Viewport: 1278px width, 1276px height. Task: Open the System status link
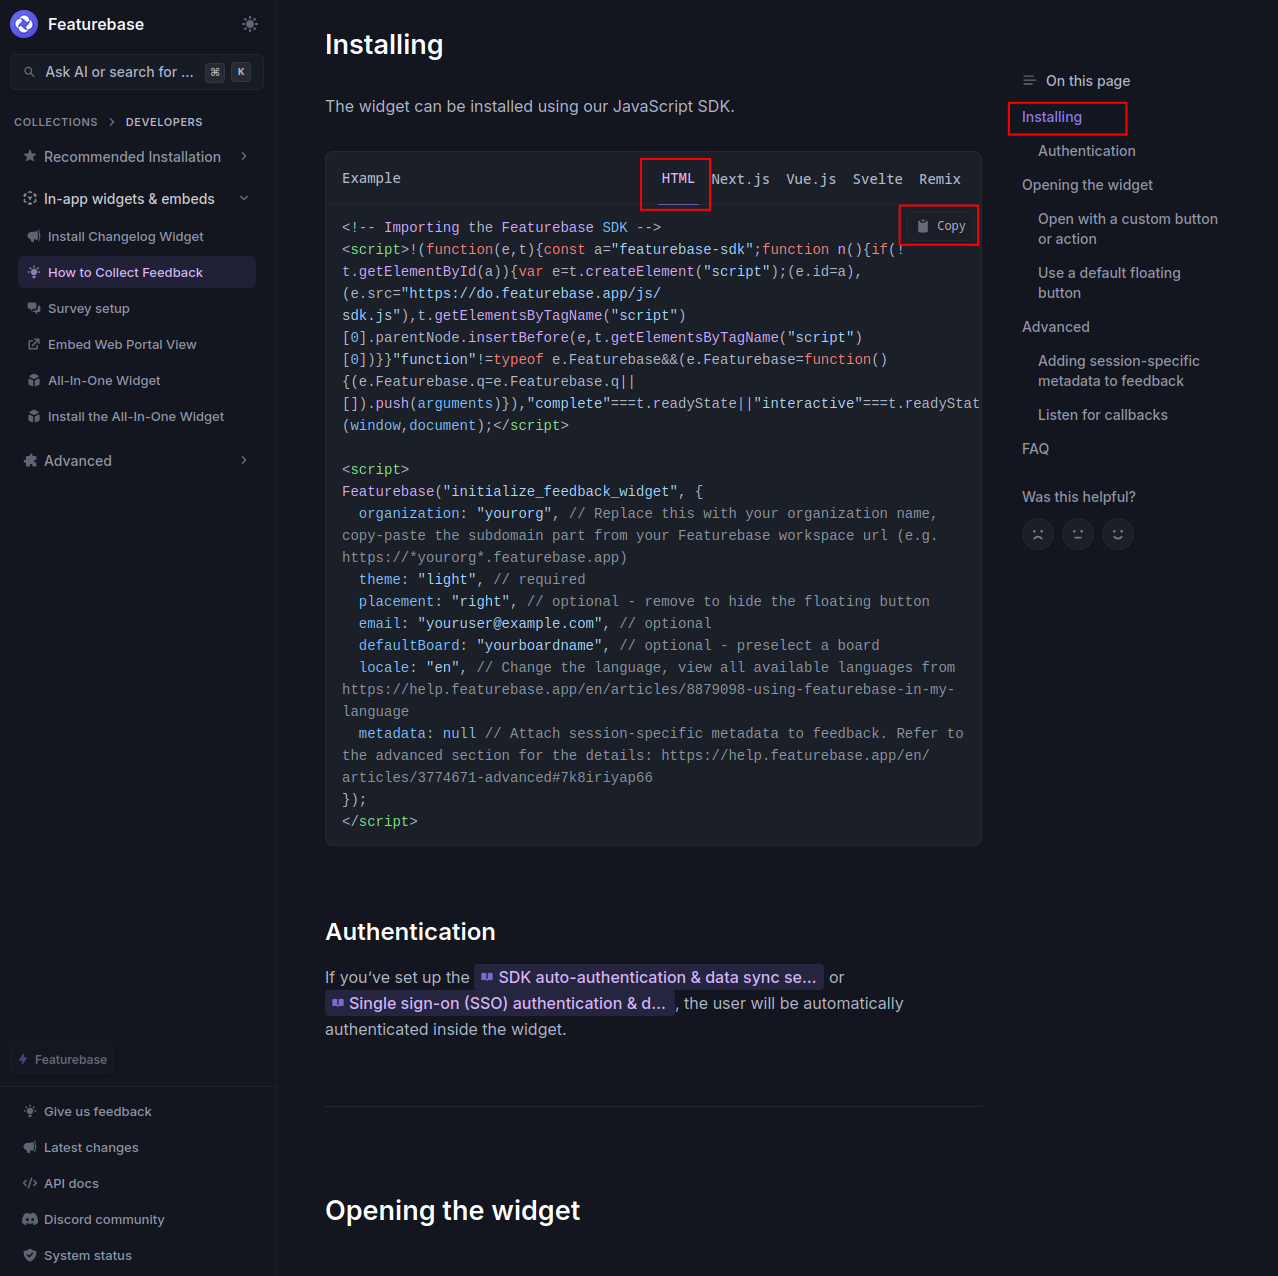tap(88, 1256)
